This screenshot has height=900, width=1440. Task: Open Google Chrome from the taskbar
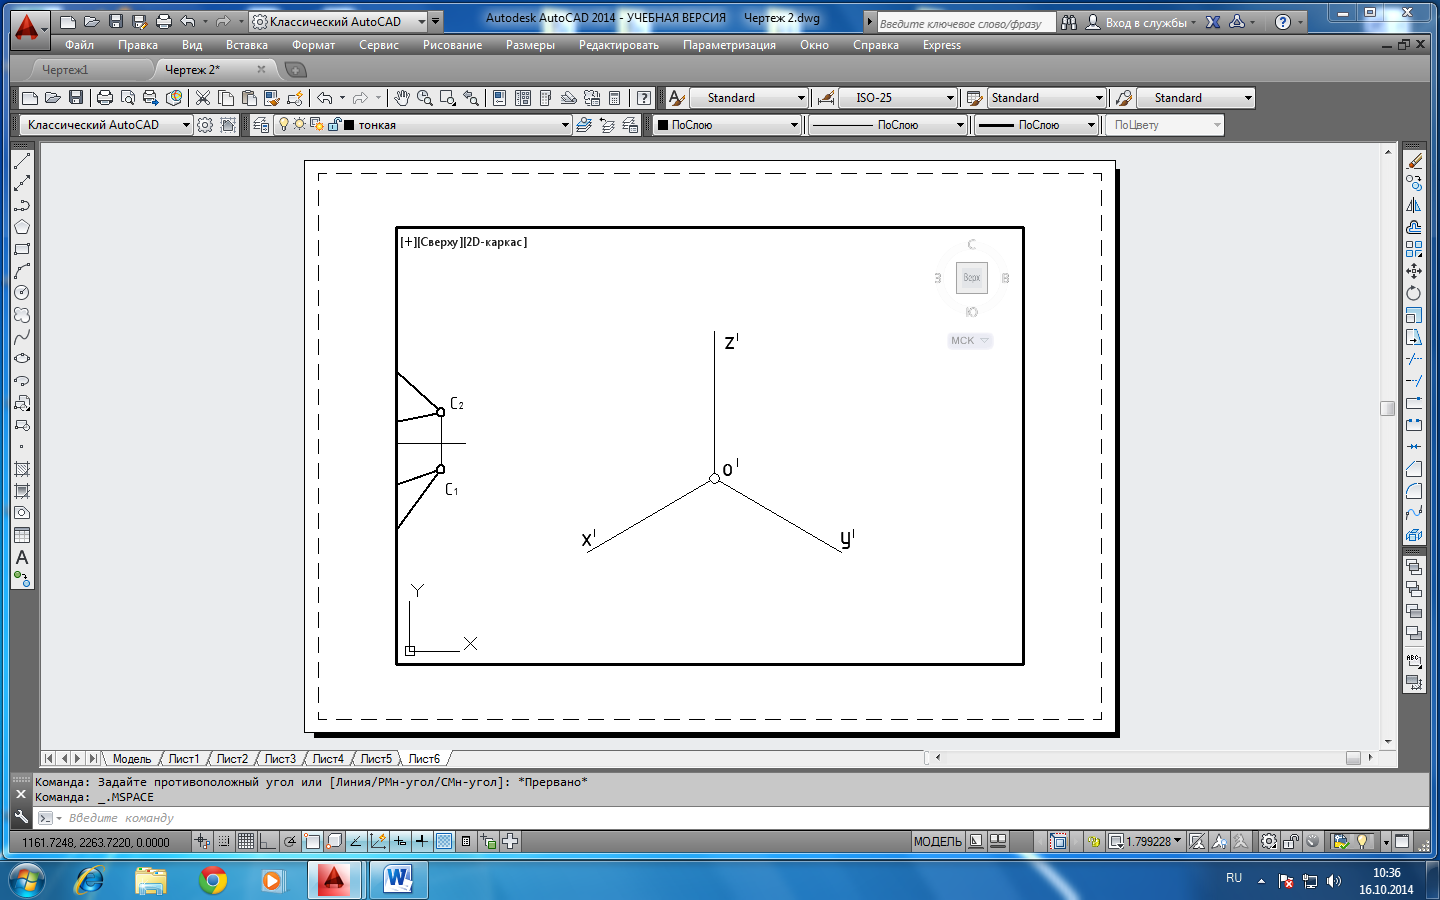pos(212,880)
